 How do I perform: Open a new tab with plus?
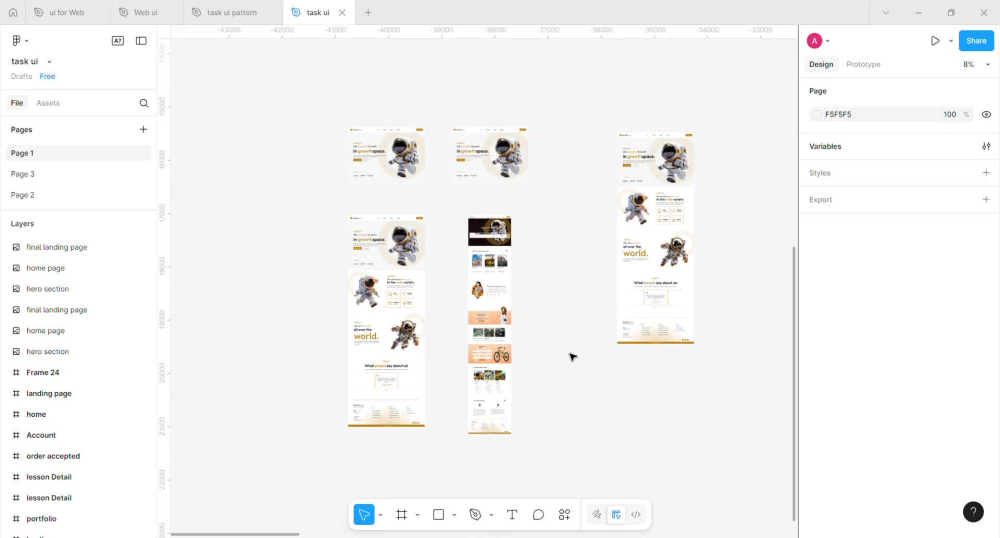[368, 12]
